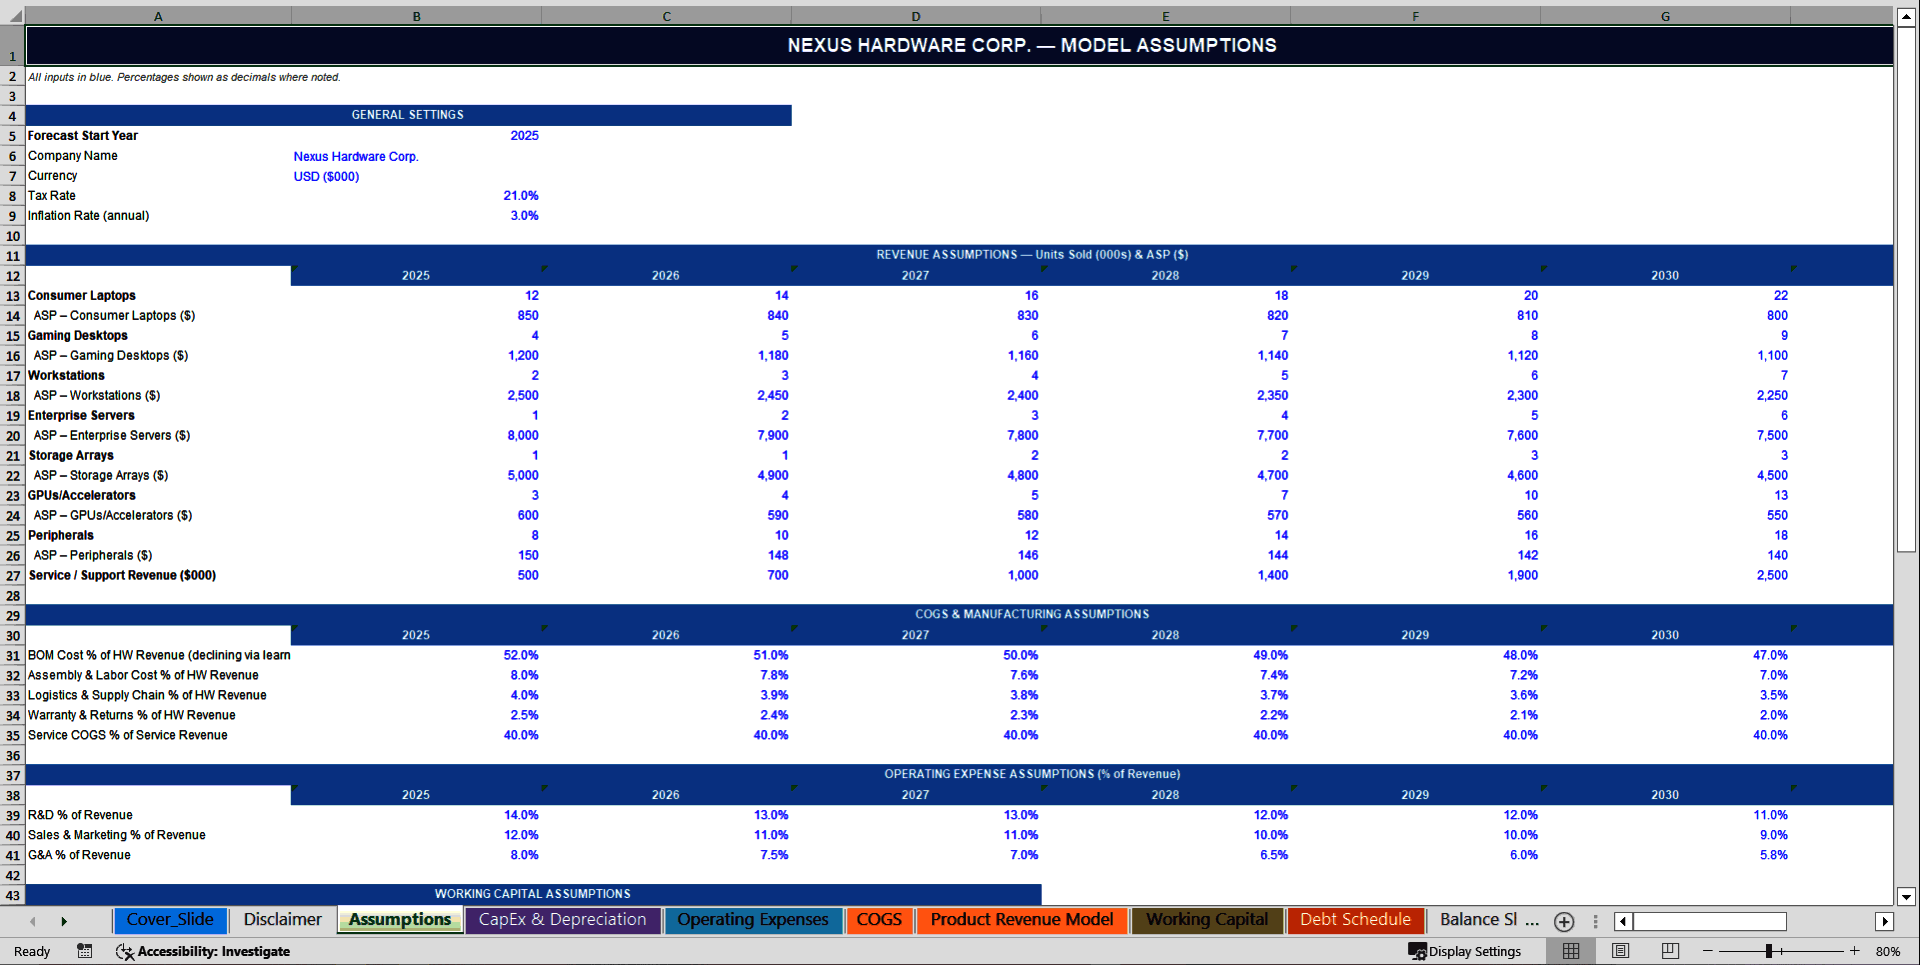Image resolution: width=1920 pixels, height=965 pixels.
Task: Open the filter dropdown on 2025 revenue header
Action: pos(544,268)
